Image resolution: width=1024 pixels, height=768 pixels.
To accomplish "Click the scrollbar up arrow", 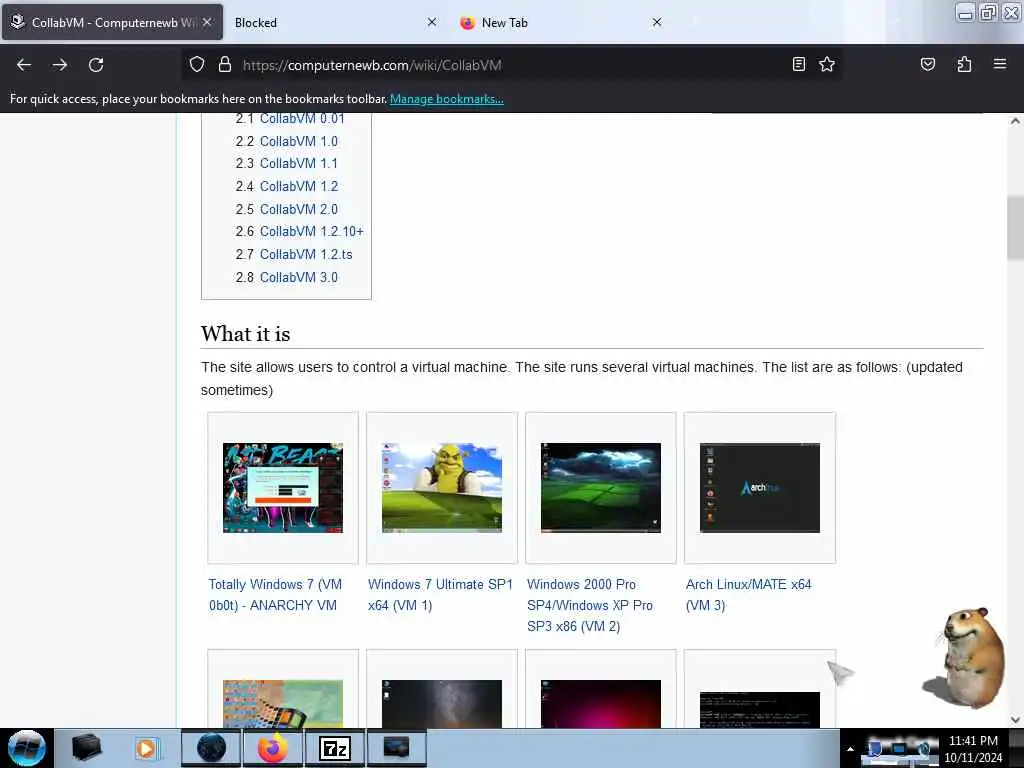I will click(1015, 121).
